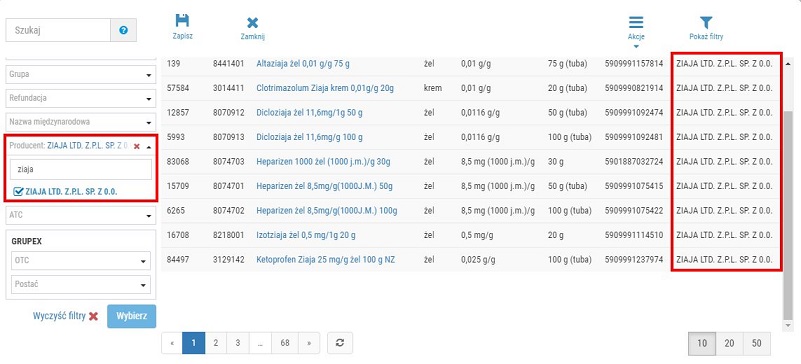Expand the Grupa dropdown
Image resolution: width=801 pixels, height=364 pixels.
click(x=81, y=75)
